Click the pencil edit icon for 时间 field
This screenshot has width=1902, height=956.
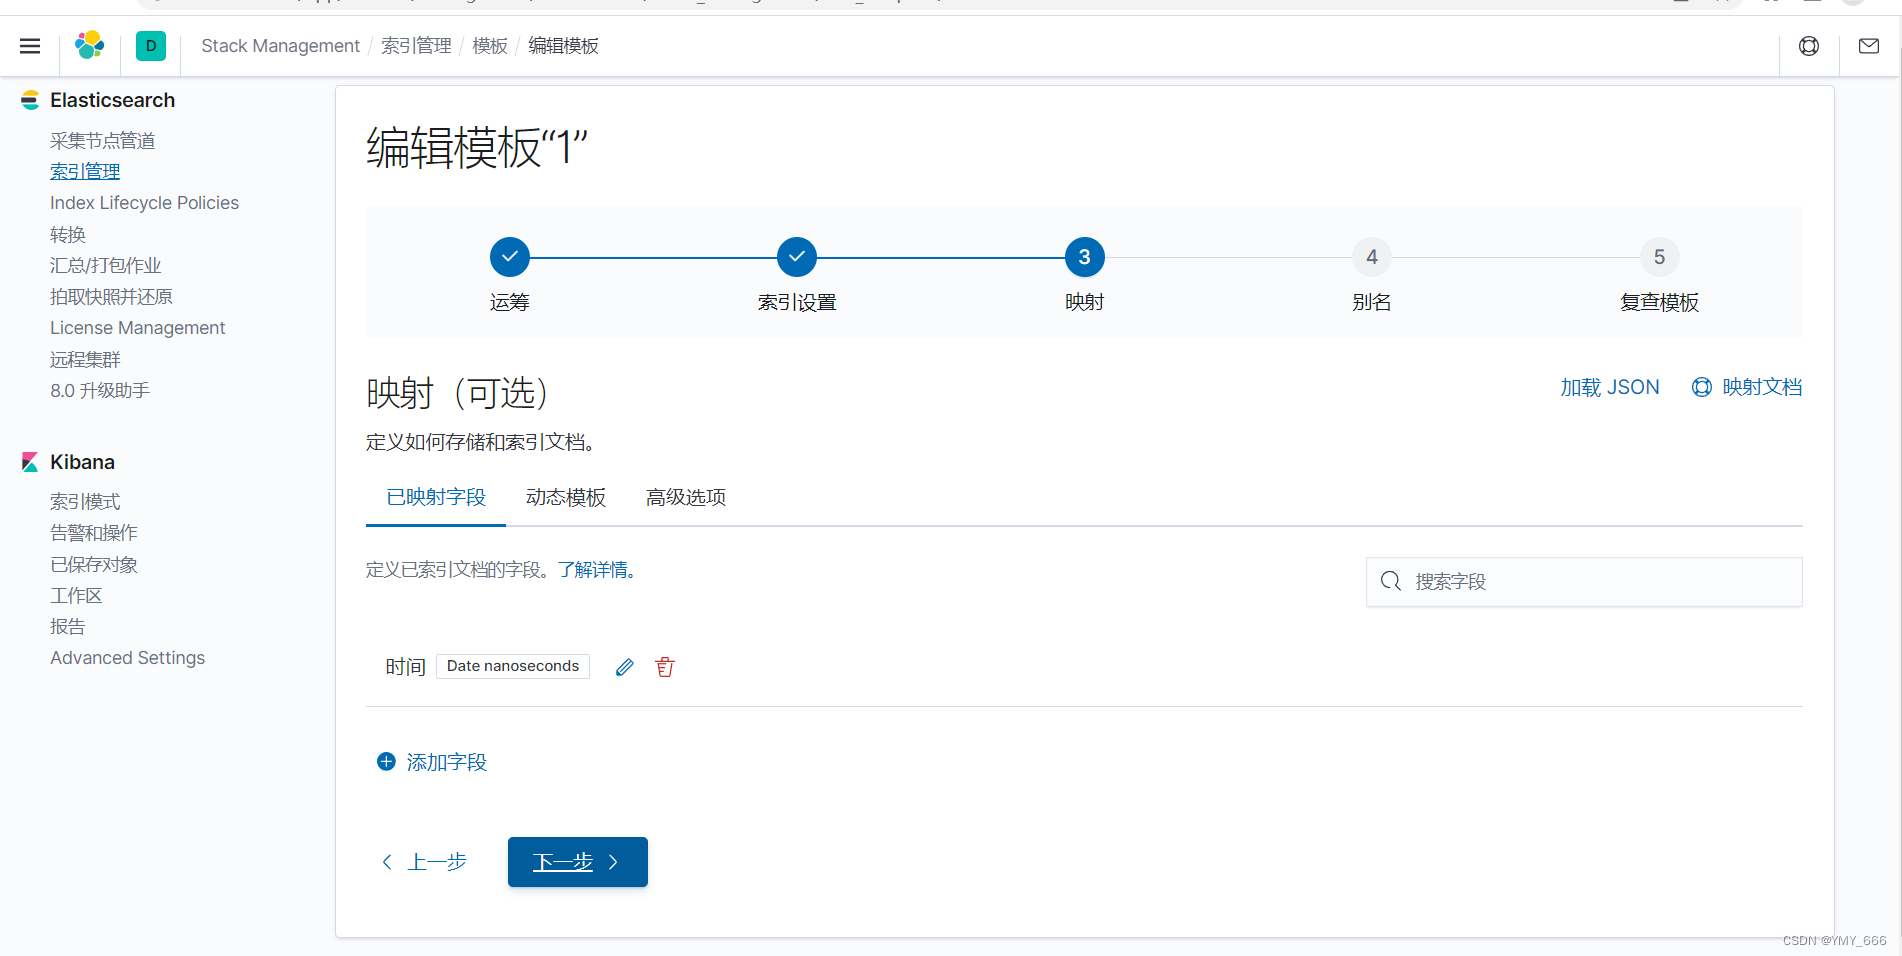point(625,667)
